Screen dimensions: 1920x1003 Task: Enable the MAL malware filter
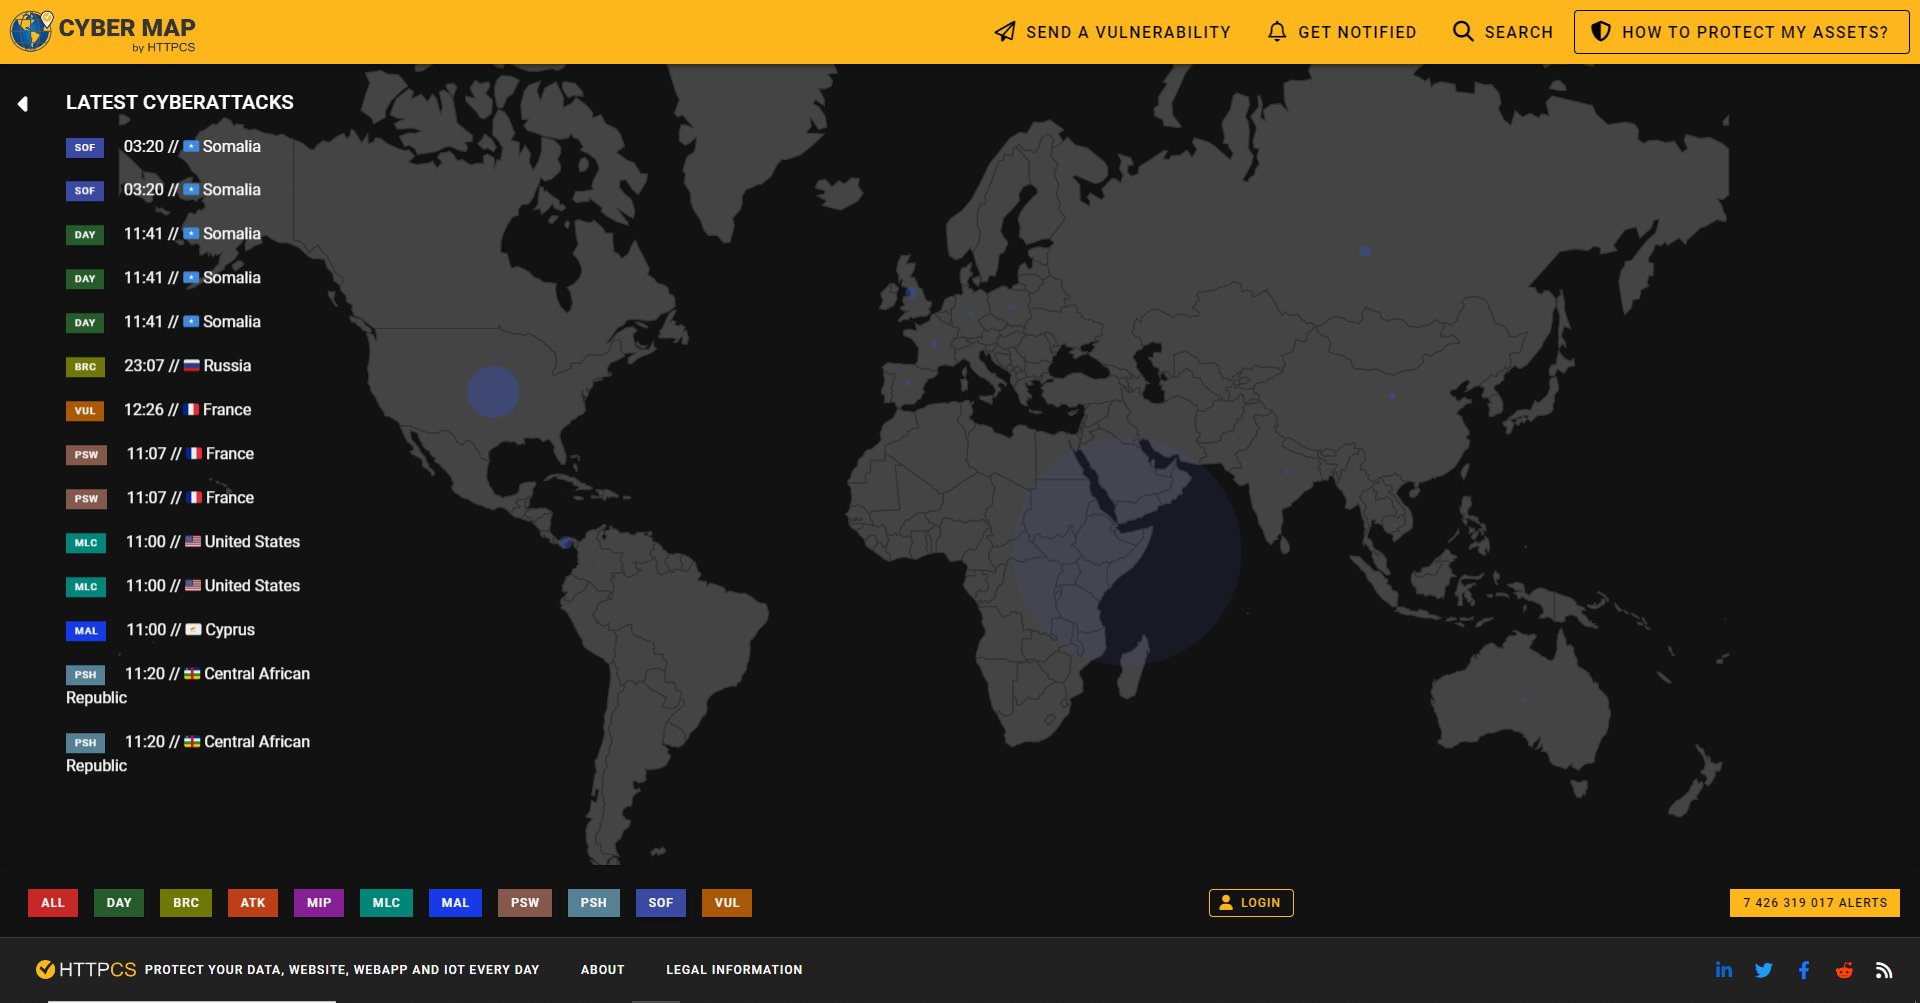click(455, 902)
